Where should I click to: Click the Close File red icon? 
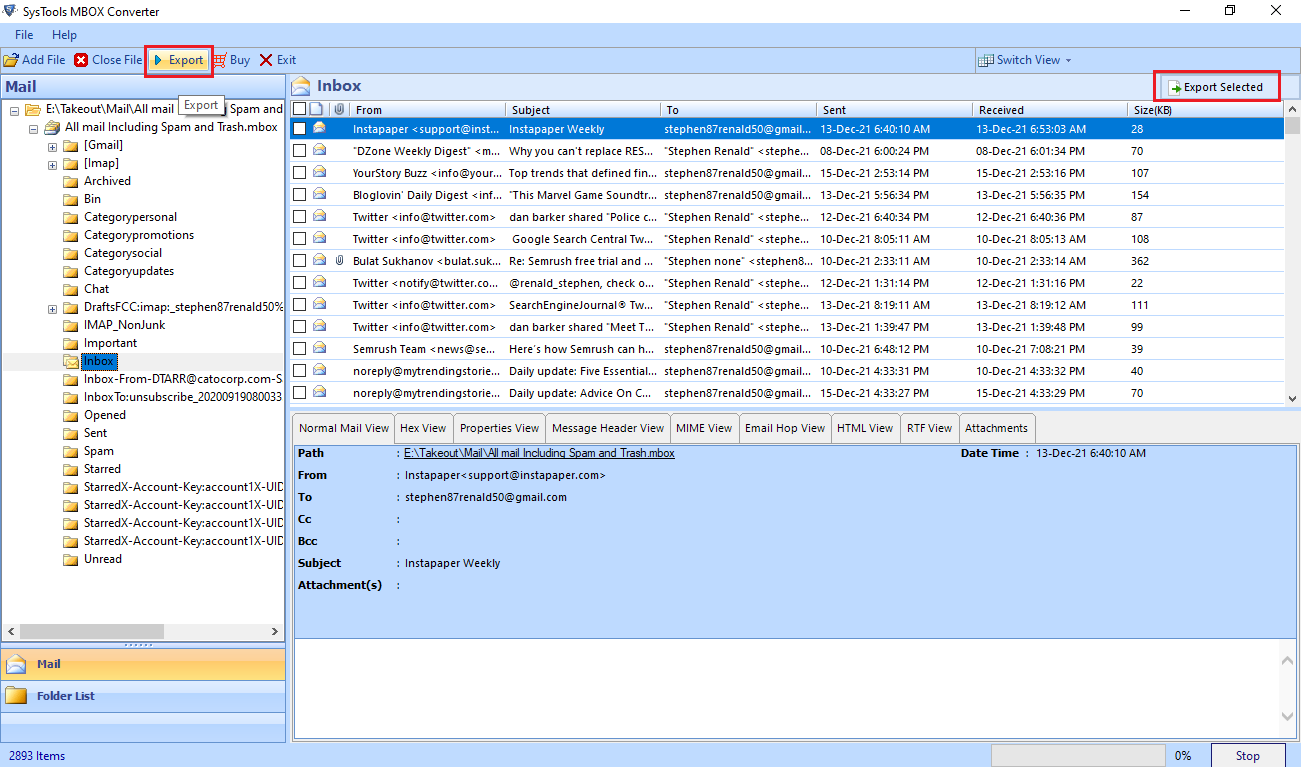(x=81, y=60)
